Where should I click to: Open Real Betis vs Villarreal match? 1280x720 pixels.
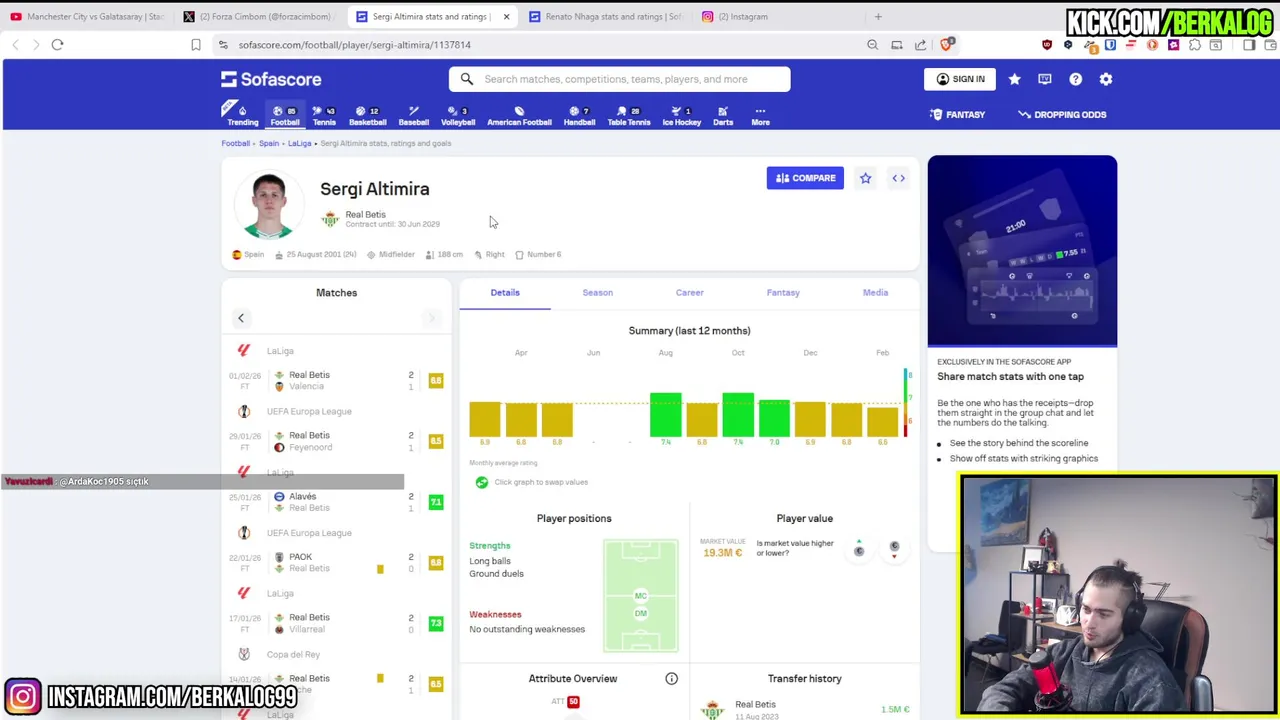pos(336,623)
